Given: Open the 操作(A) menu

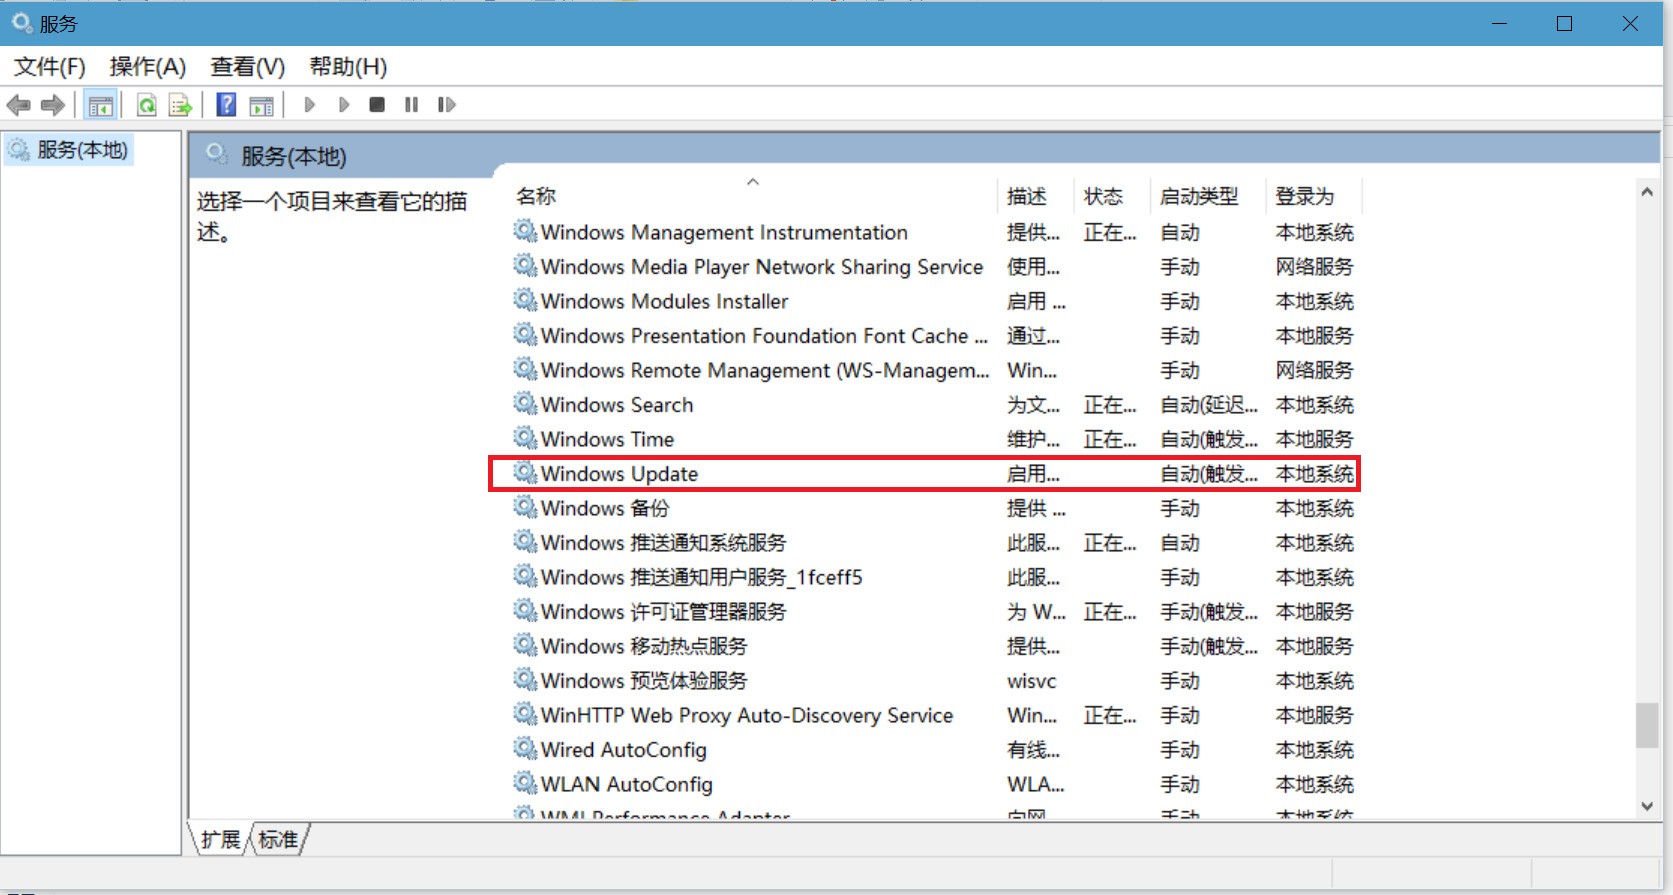Looking at the screenshot, I should pos(147,67).
